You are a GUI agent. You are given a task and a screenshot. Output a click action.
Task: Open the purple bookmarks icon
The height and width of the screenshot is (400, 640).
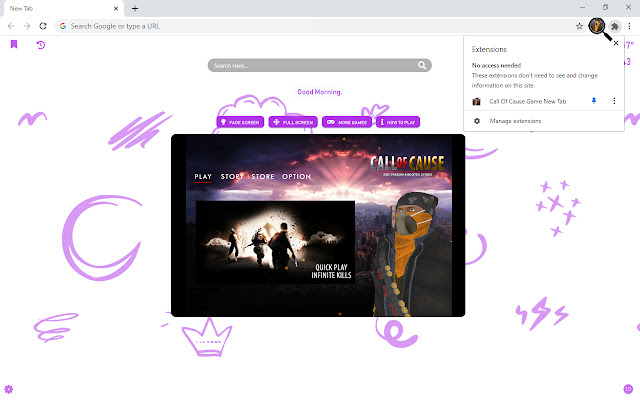[x=14, y=44]
